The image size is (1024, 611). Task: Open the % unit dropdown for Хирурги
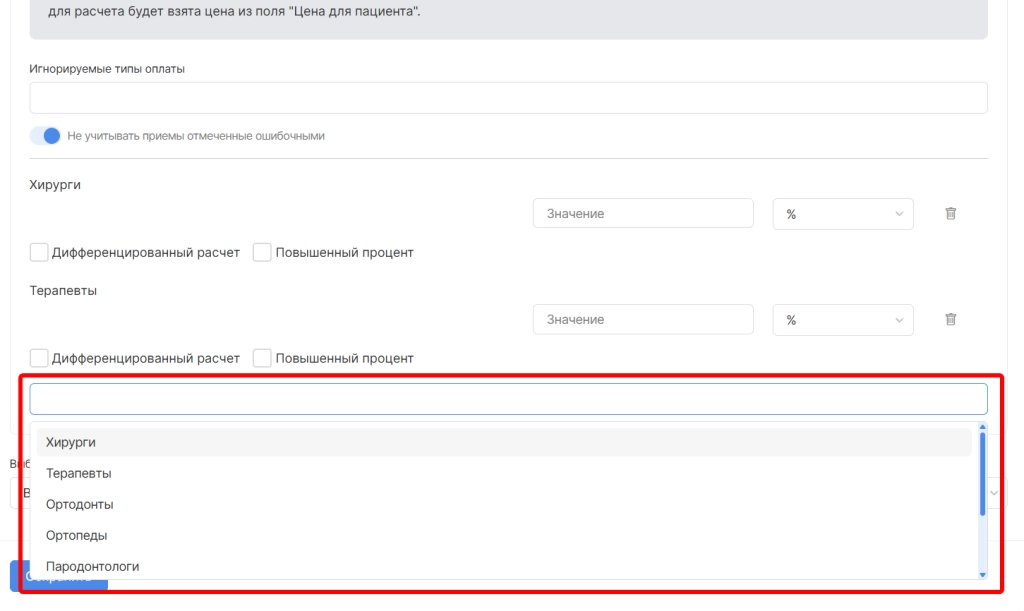[842, 214]
